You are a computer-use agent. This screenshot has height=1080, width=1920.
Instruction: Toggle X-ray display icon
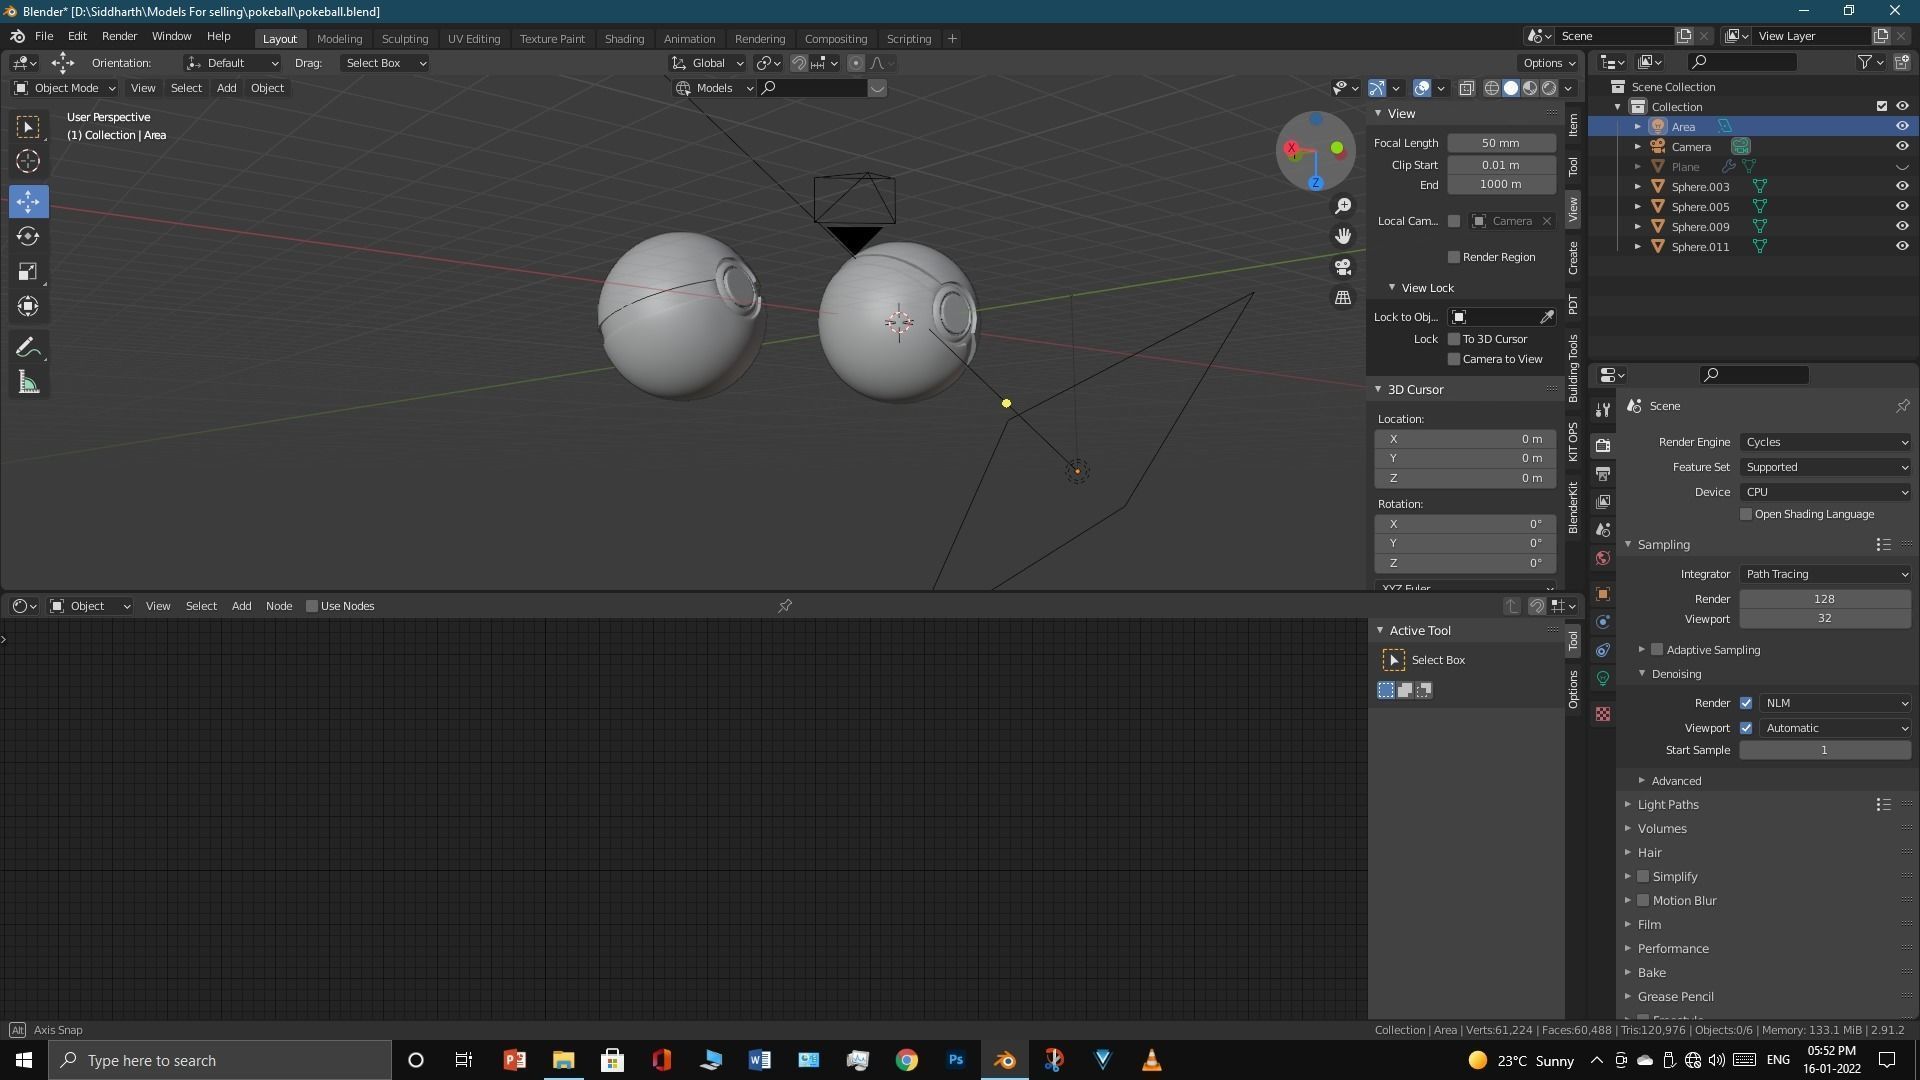(x=1466, y=88)
